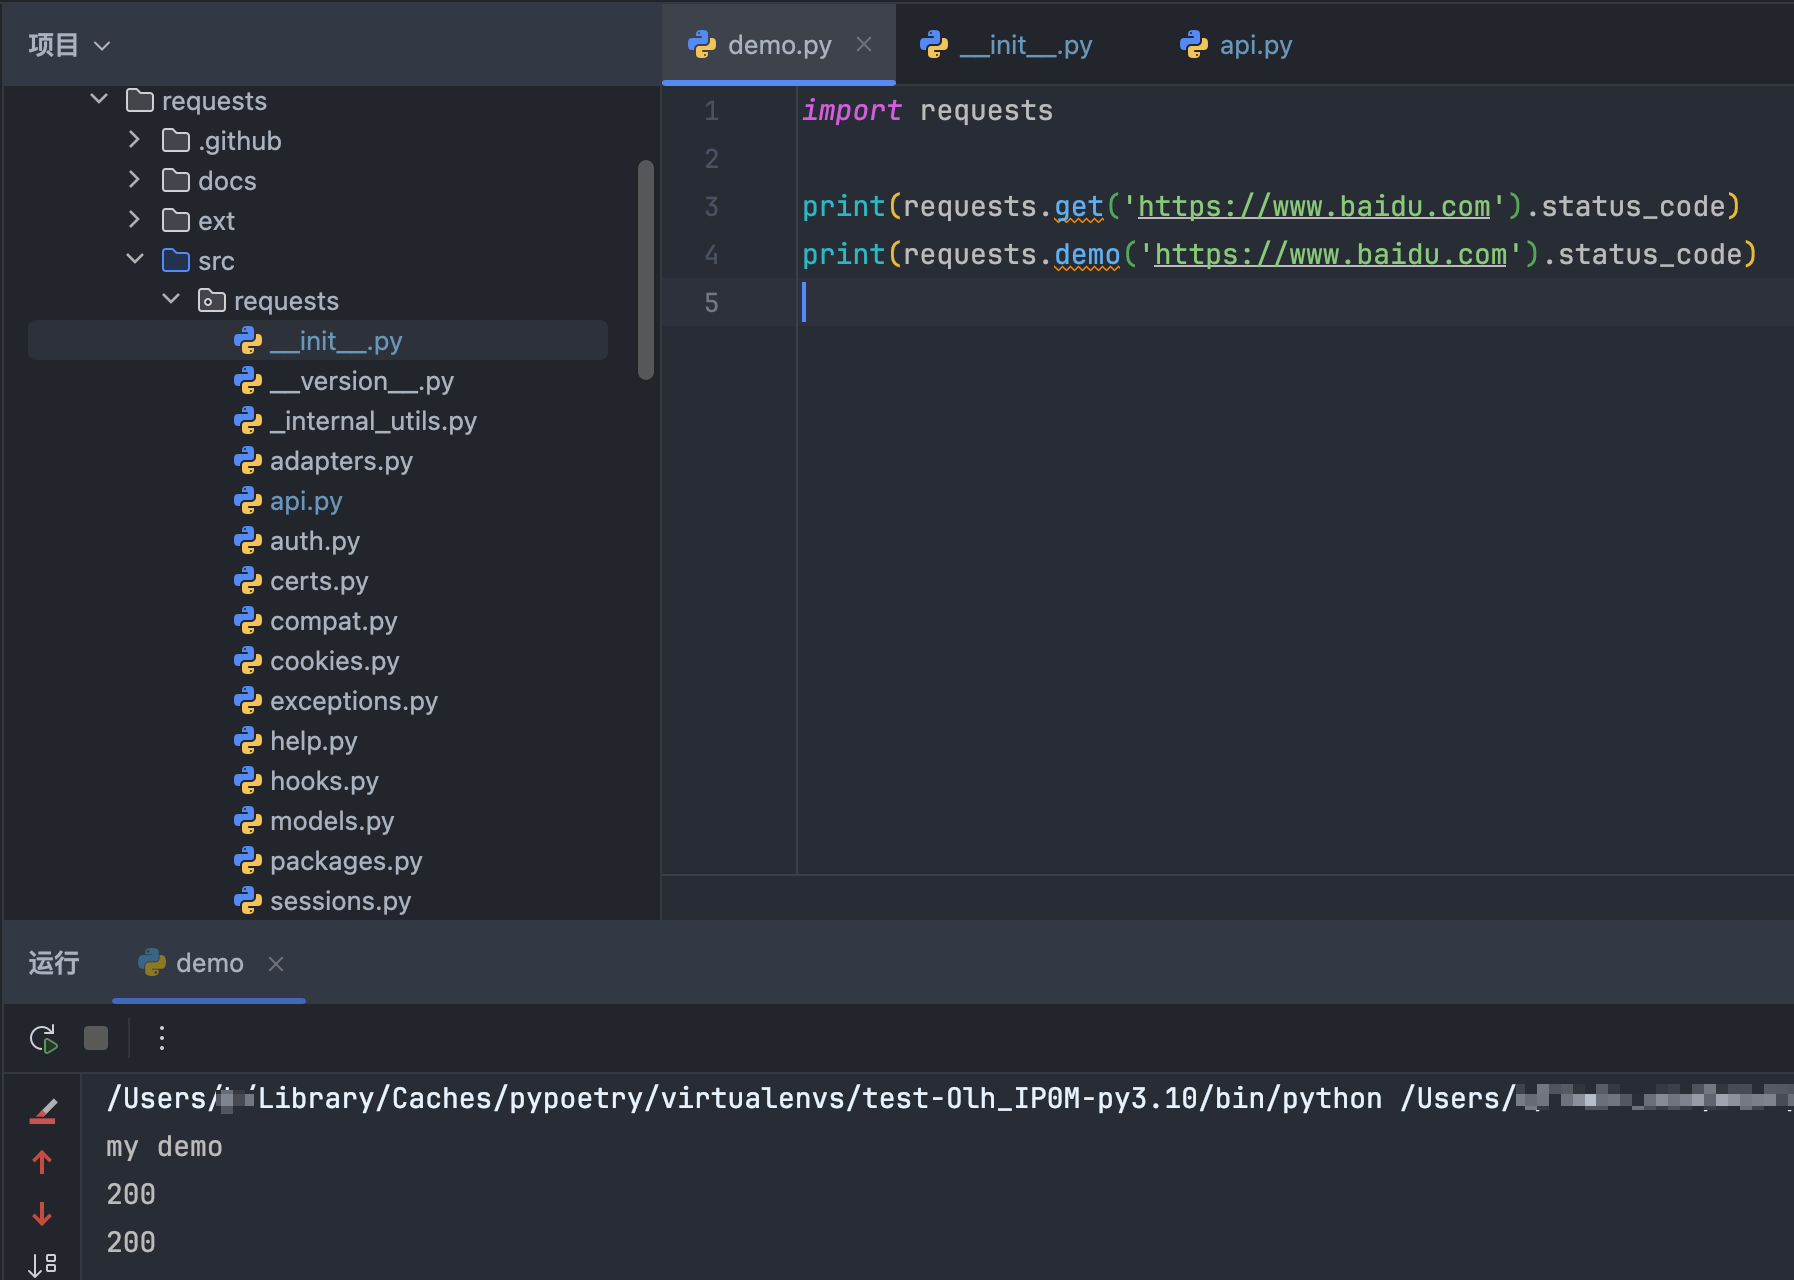Click the project tree vertical scrollbar
Viewport: 1794px width, 1280px height.
(x=646, y=270)
